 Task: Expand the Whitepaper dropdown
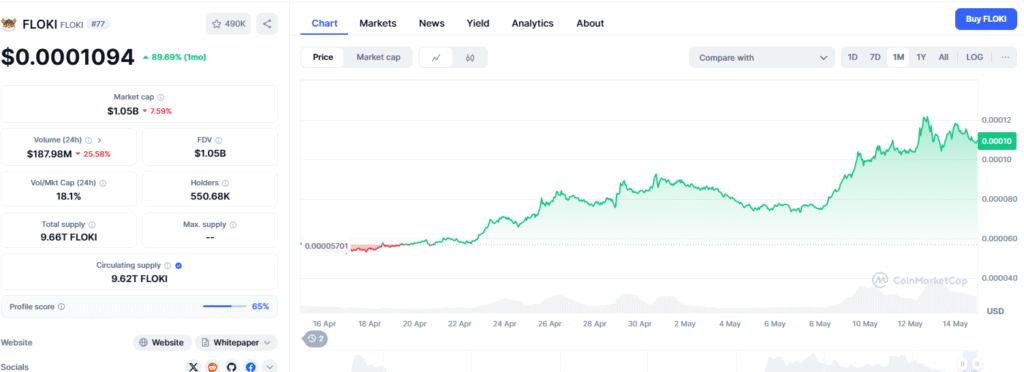coord(236,343)
